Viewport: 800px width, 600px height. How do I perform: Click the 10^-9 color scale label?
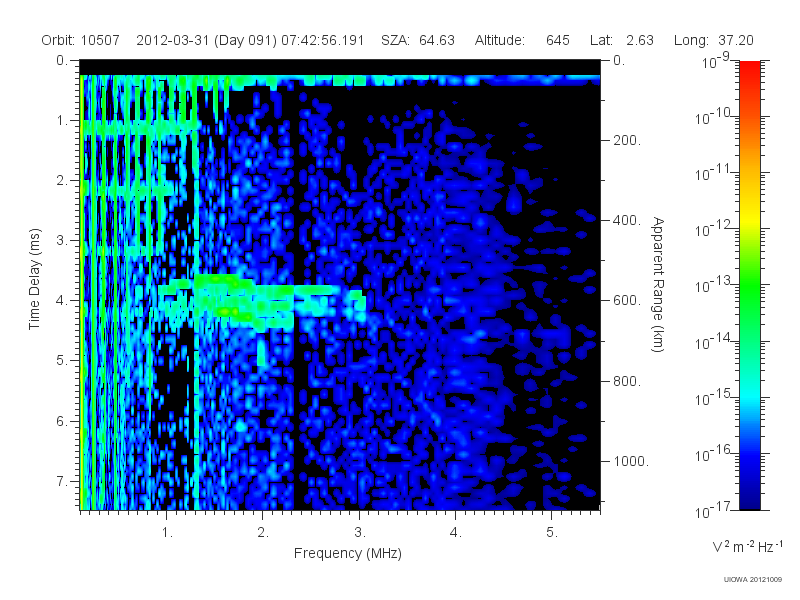[x=717, y=61]
